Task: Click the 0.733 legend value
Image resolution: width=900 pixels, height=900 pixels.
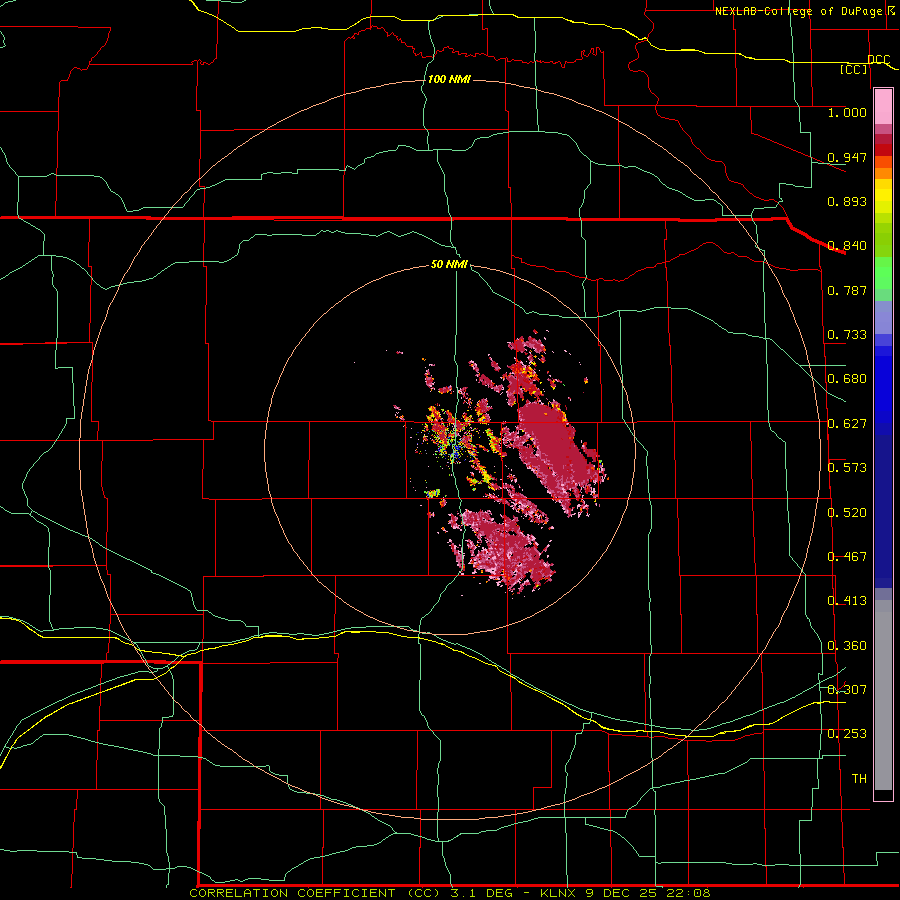Action: [x=847, y=335]
